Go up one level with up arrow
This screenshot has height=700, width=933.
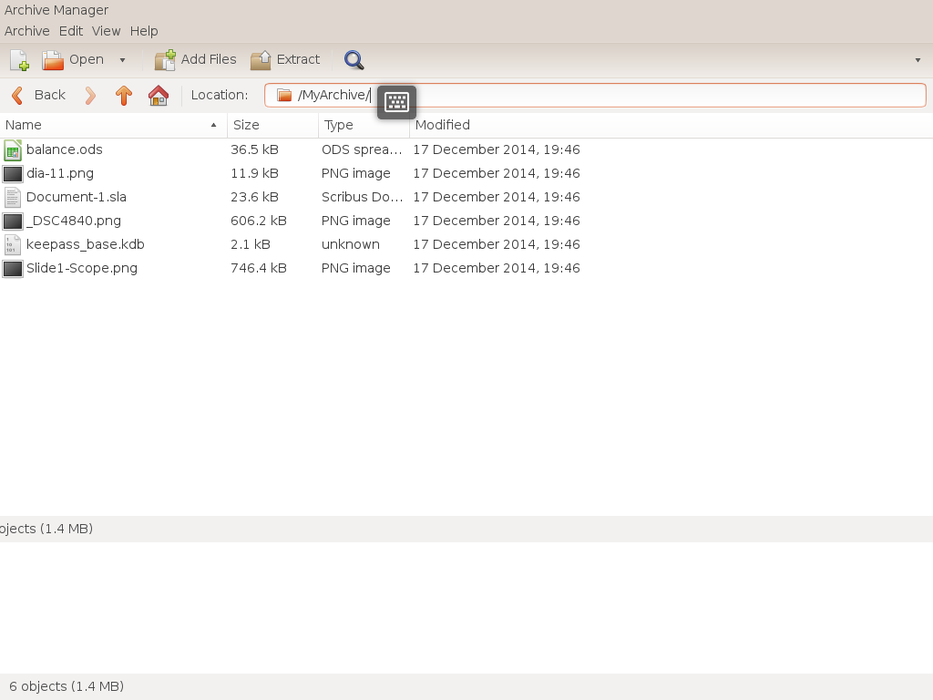click(x=124, y=95)
